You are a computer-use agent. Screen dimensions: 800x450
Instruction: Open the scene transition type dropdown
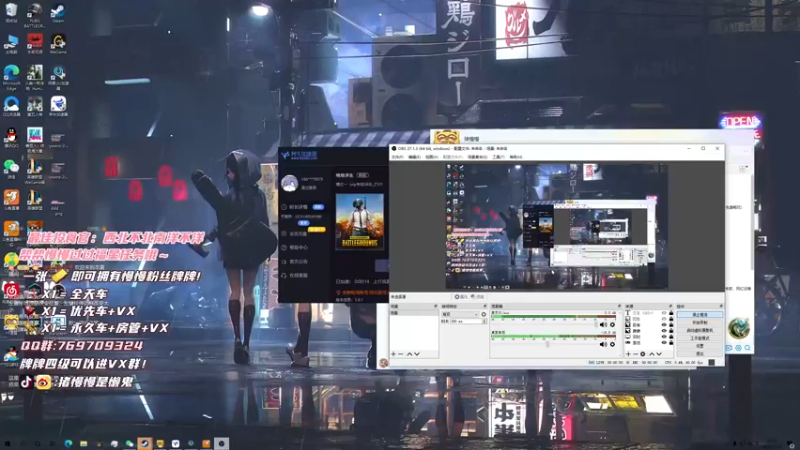(x=460, y=314)
